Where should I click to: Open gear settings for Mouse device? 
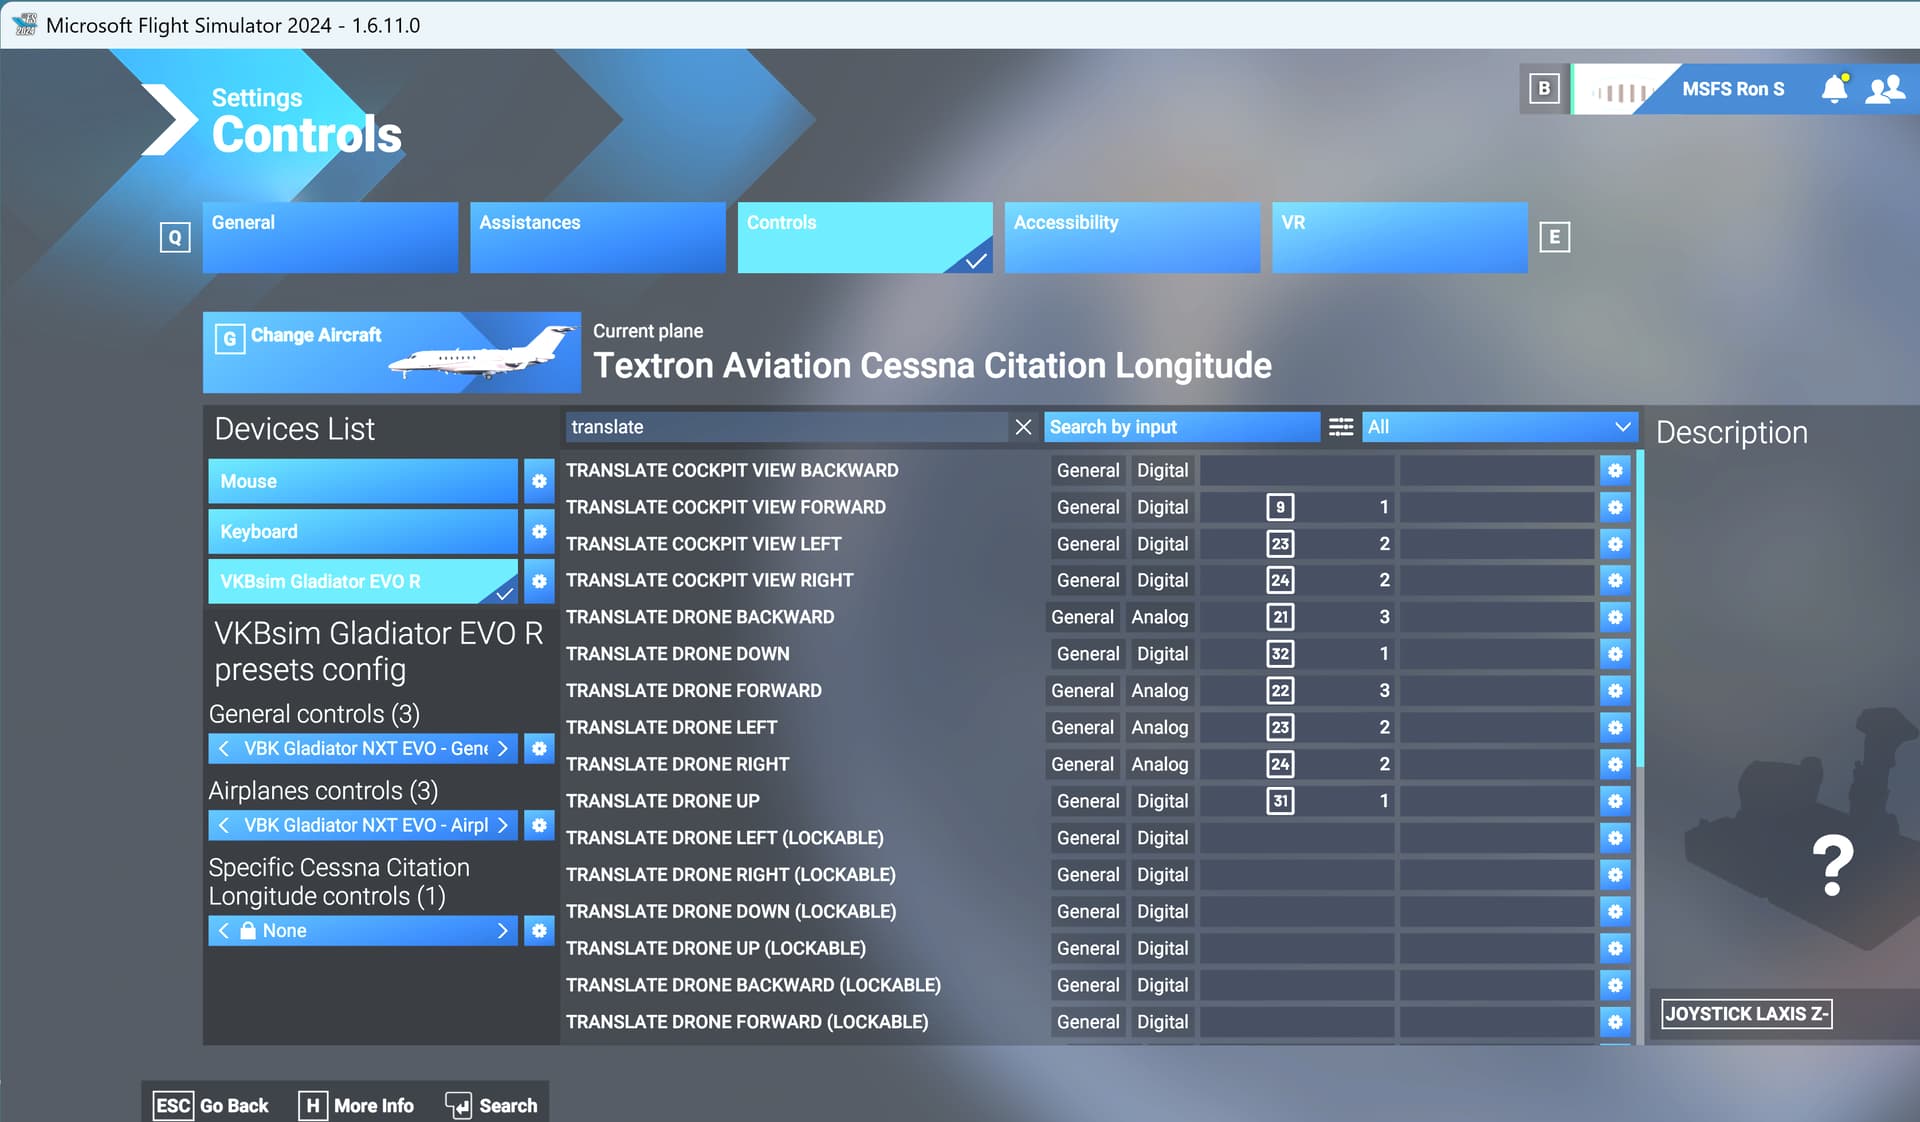[x=539, y=481]
